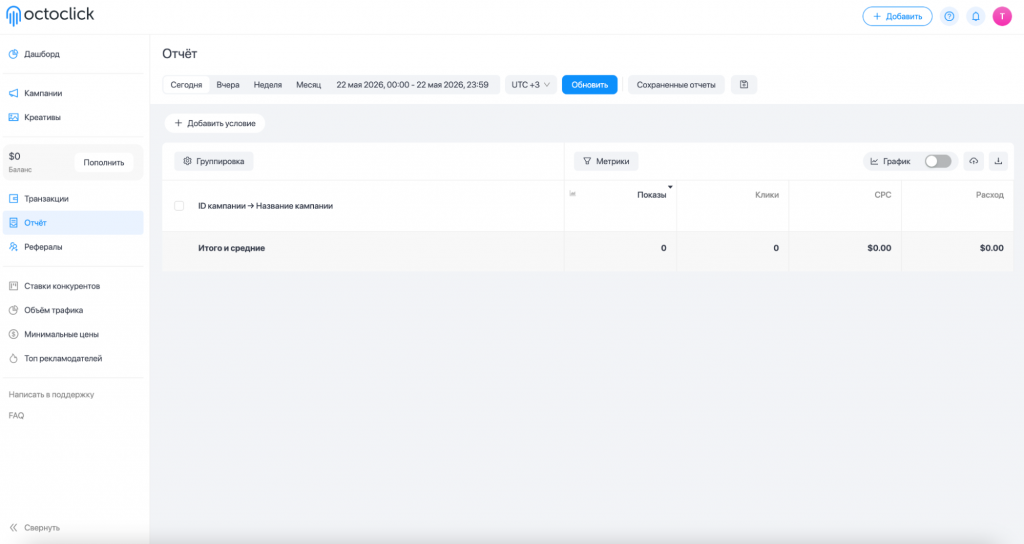Click the CPC column header
This screenshot has width=1024, height=544.
tap(883, 195)
